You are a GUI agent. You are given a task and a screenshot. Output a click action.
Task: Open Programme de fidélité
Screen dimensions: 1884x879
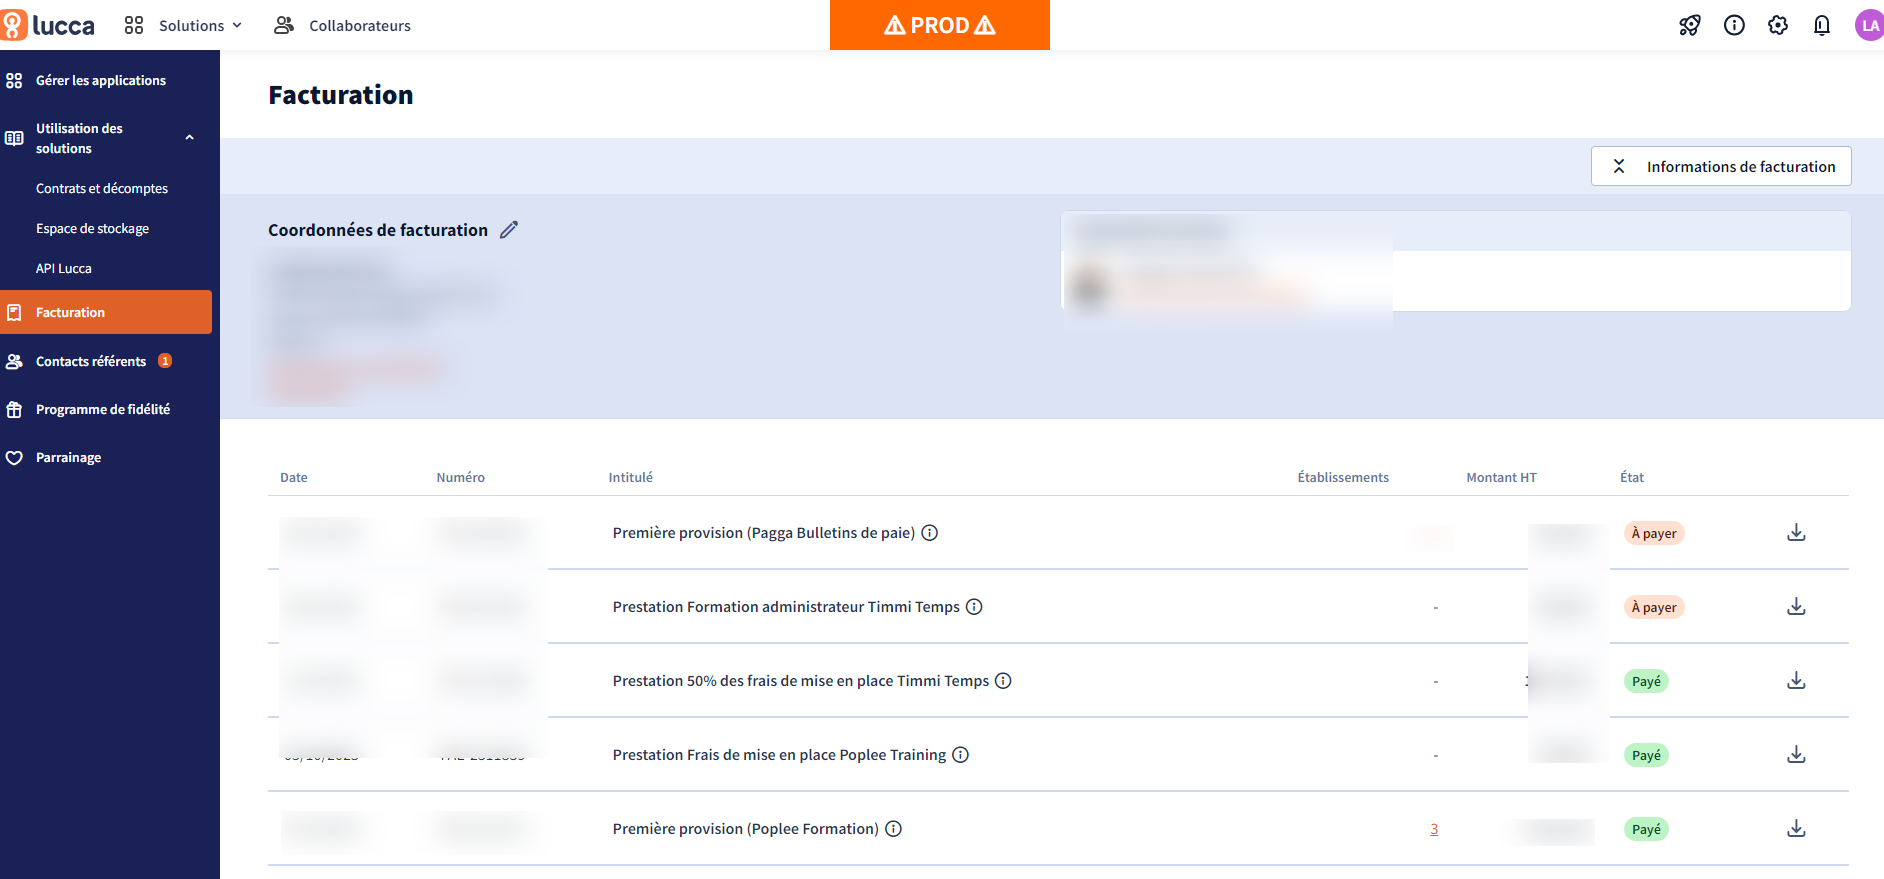coord(103,409)
